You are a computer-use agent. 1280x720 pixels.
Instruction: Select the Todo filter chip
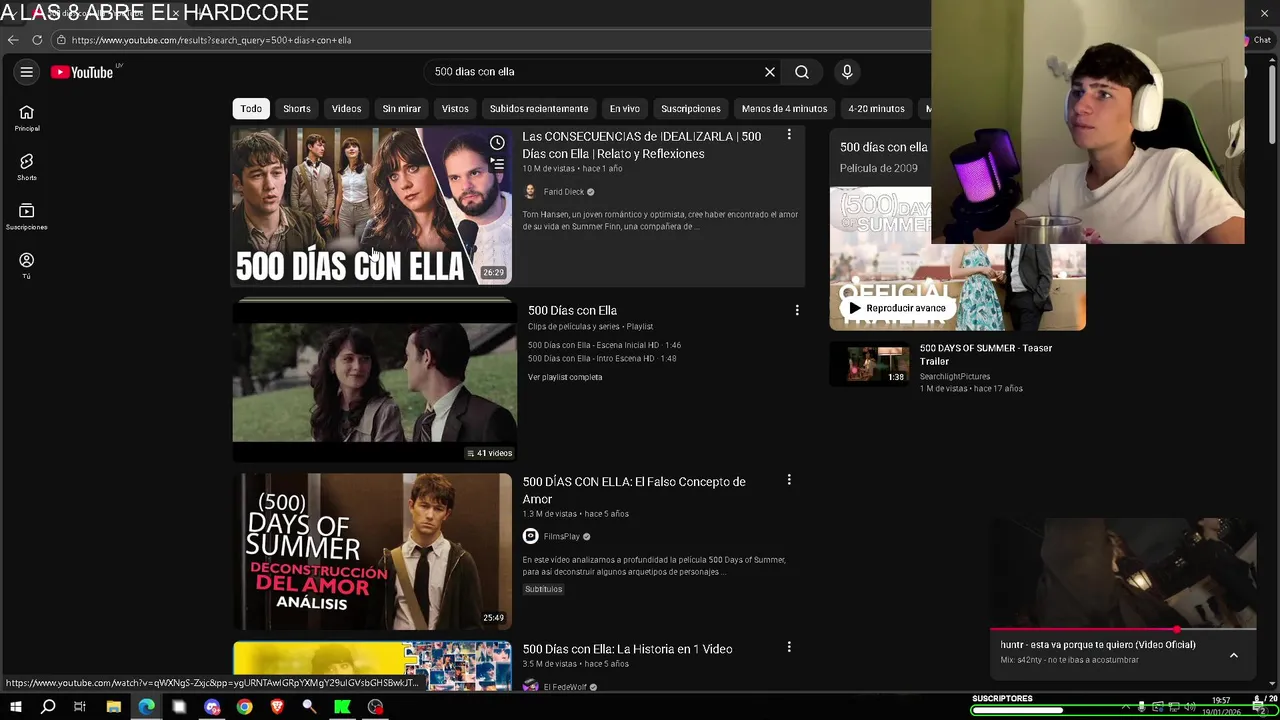coord(251,108)
